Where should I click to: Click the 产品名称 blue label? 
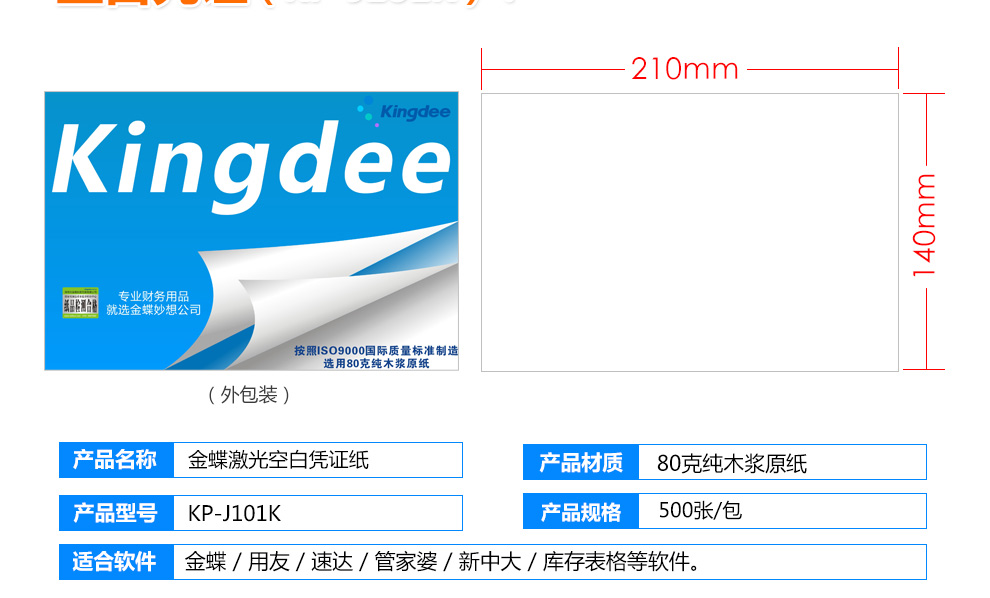116,460
